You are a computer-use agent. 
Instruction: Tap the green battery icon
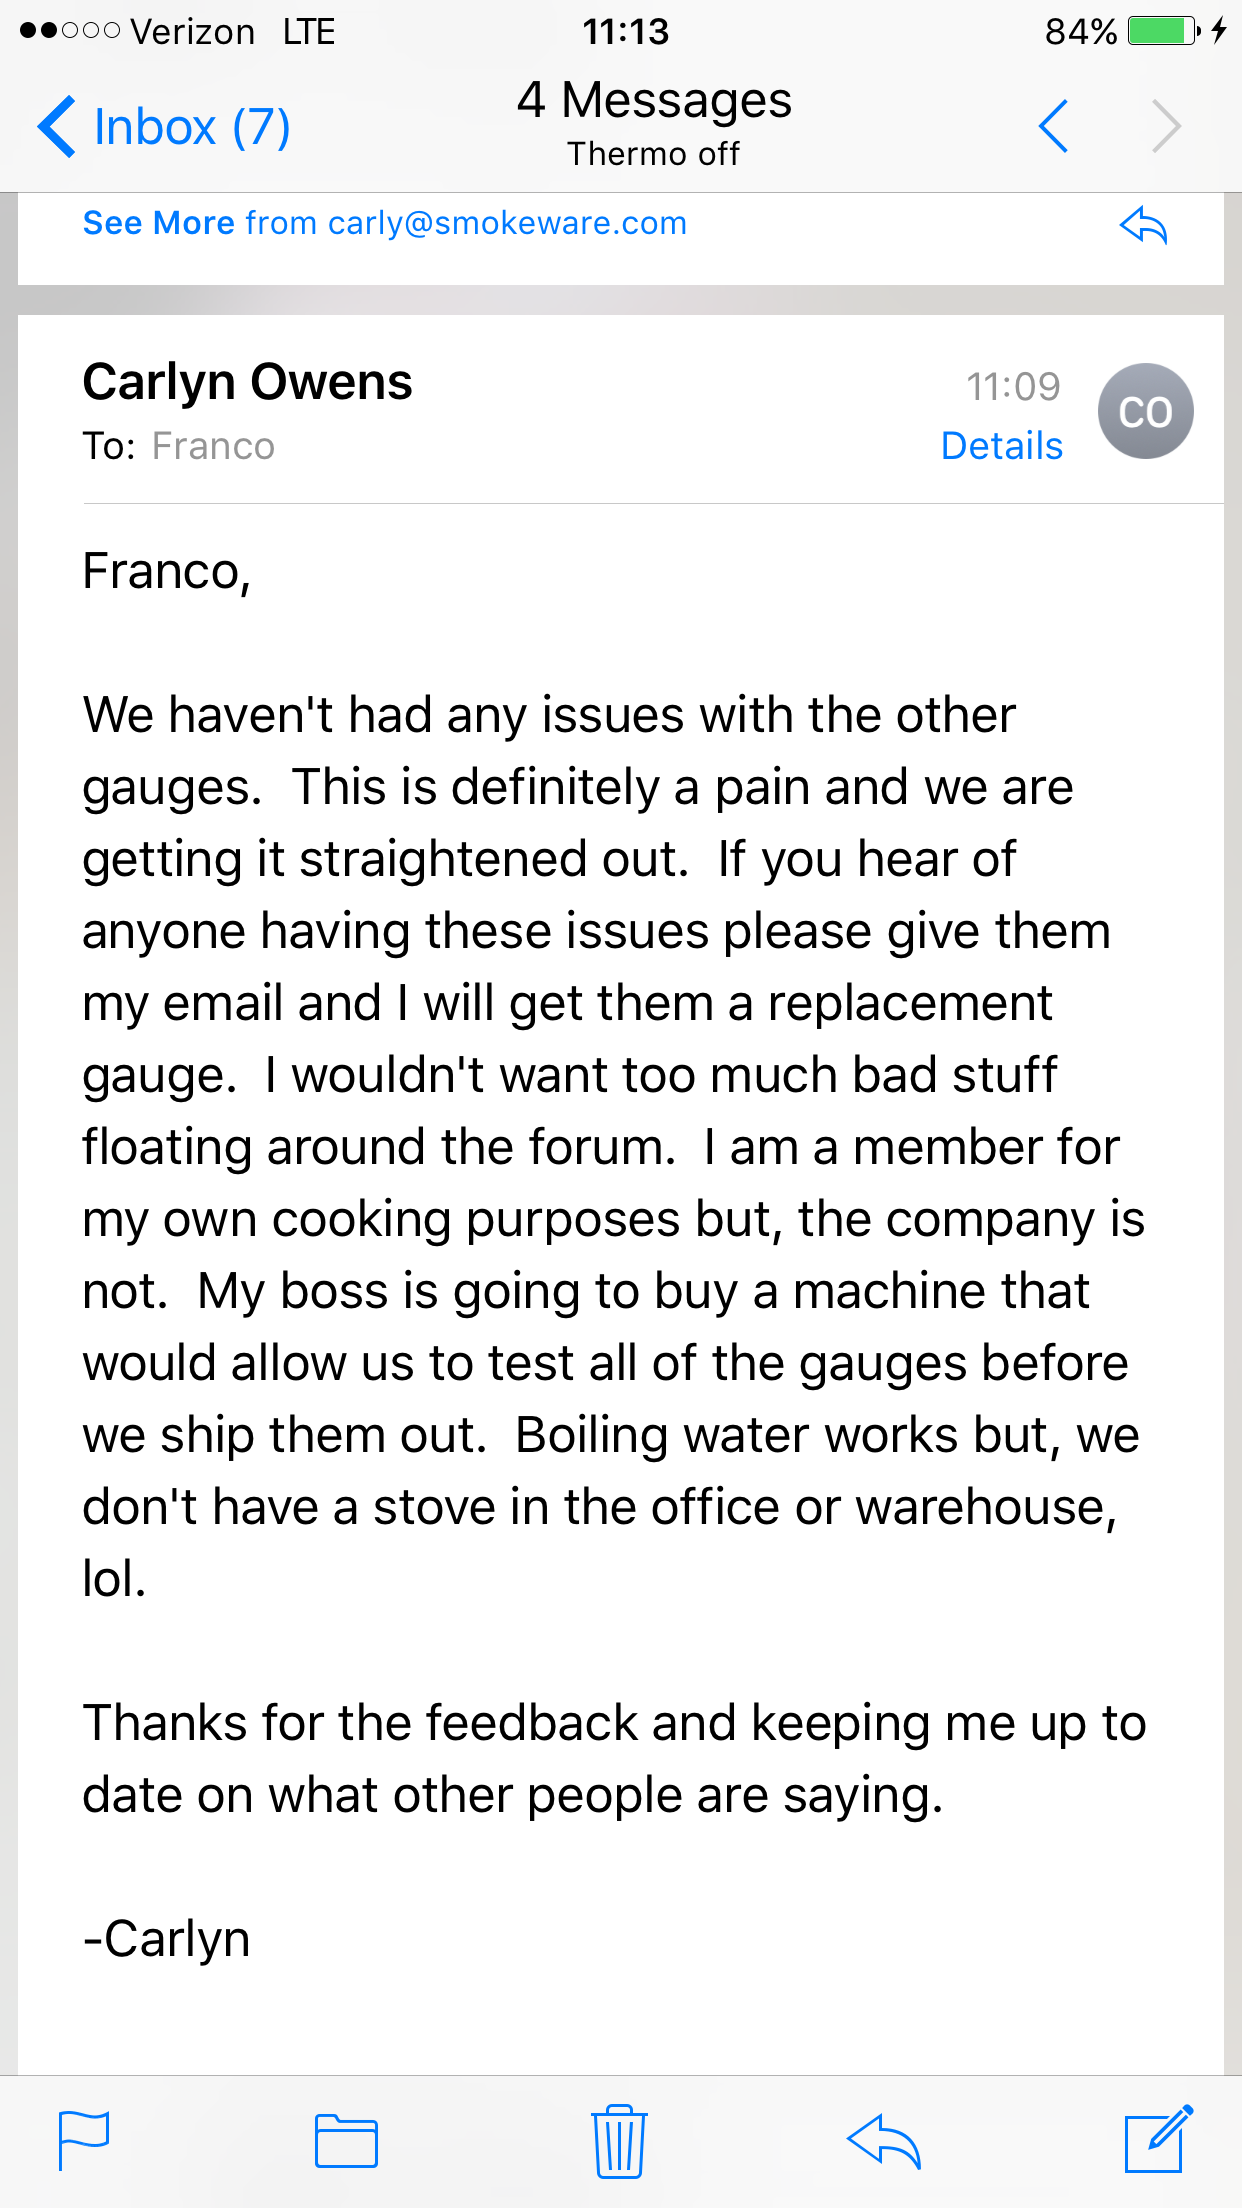tap(1162, 31)
